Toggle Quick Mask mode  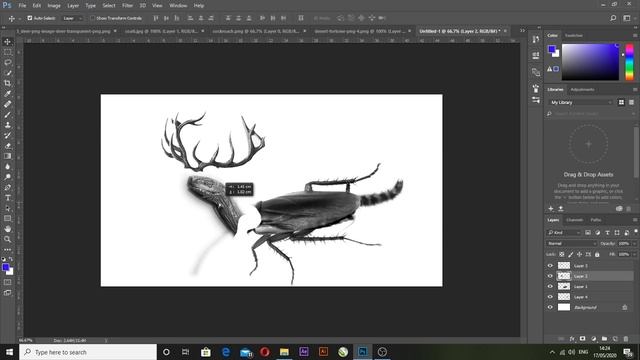[x=7, y=282]
